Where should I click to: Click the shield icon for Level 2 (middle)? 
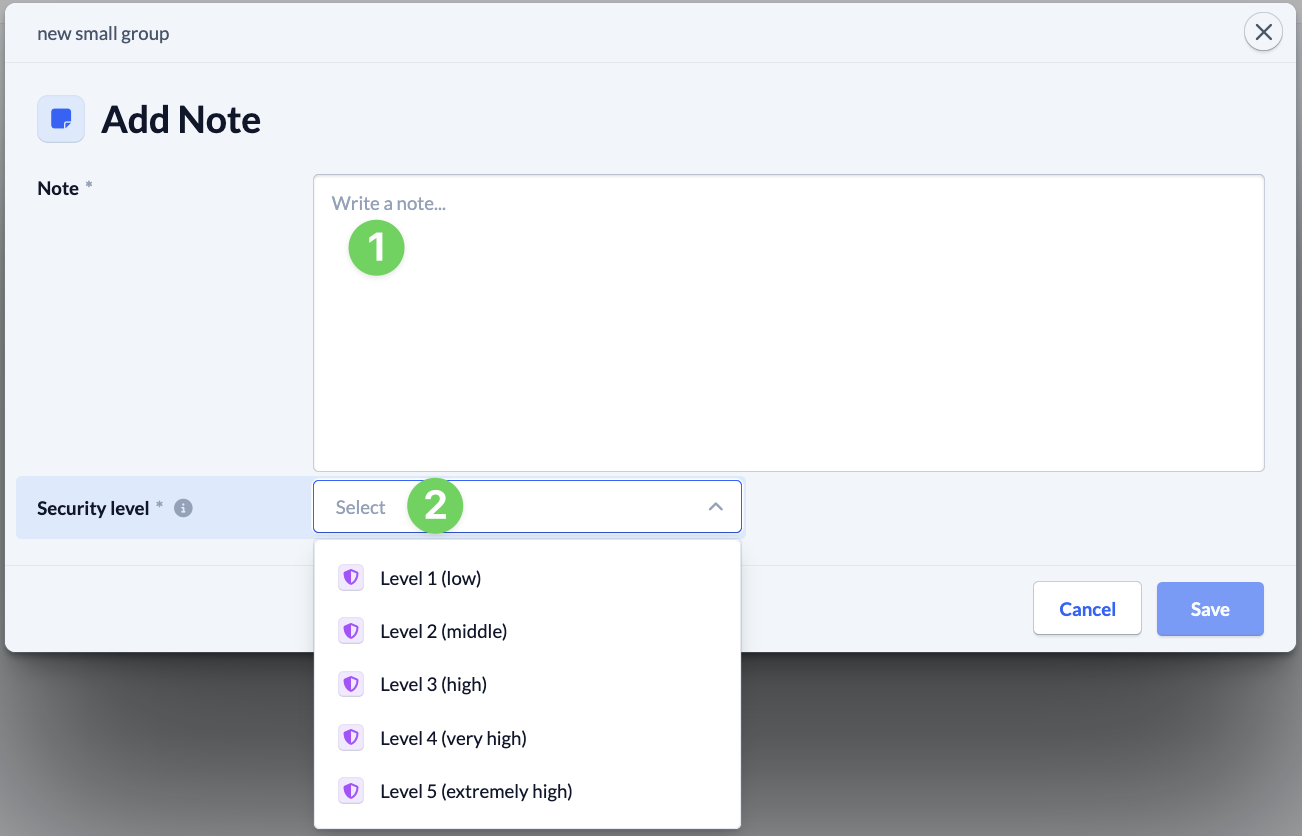[x=350, y=631]
